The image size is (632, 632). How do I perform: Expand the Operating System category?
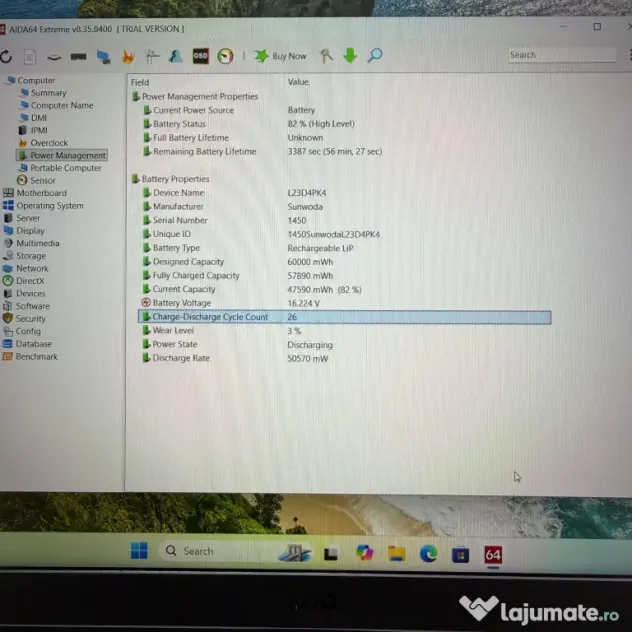[43, 206]
